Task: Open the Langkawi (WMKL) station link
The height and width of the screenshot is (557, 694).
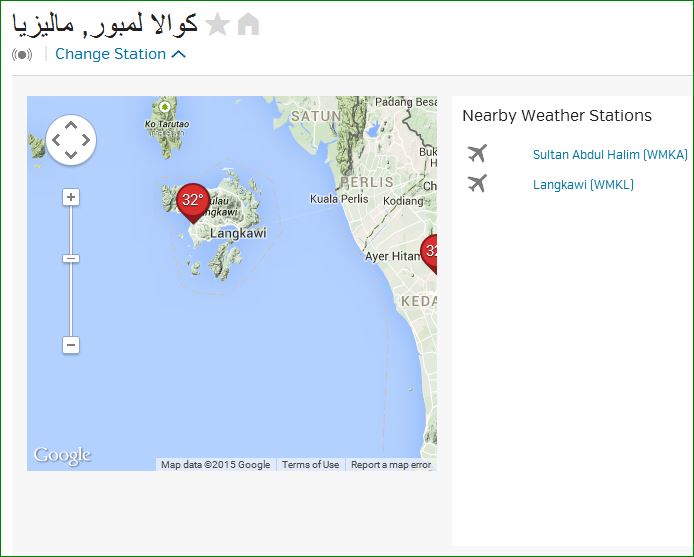Action: point(583,185)
